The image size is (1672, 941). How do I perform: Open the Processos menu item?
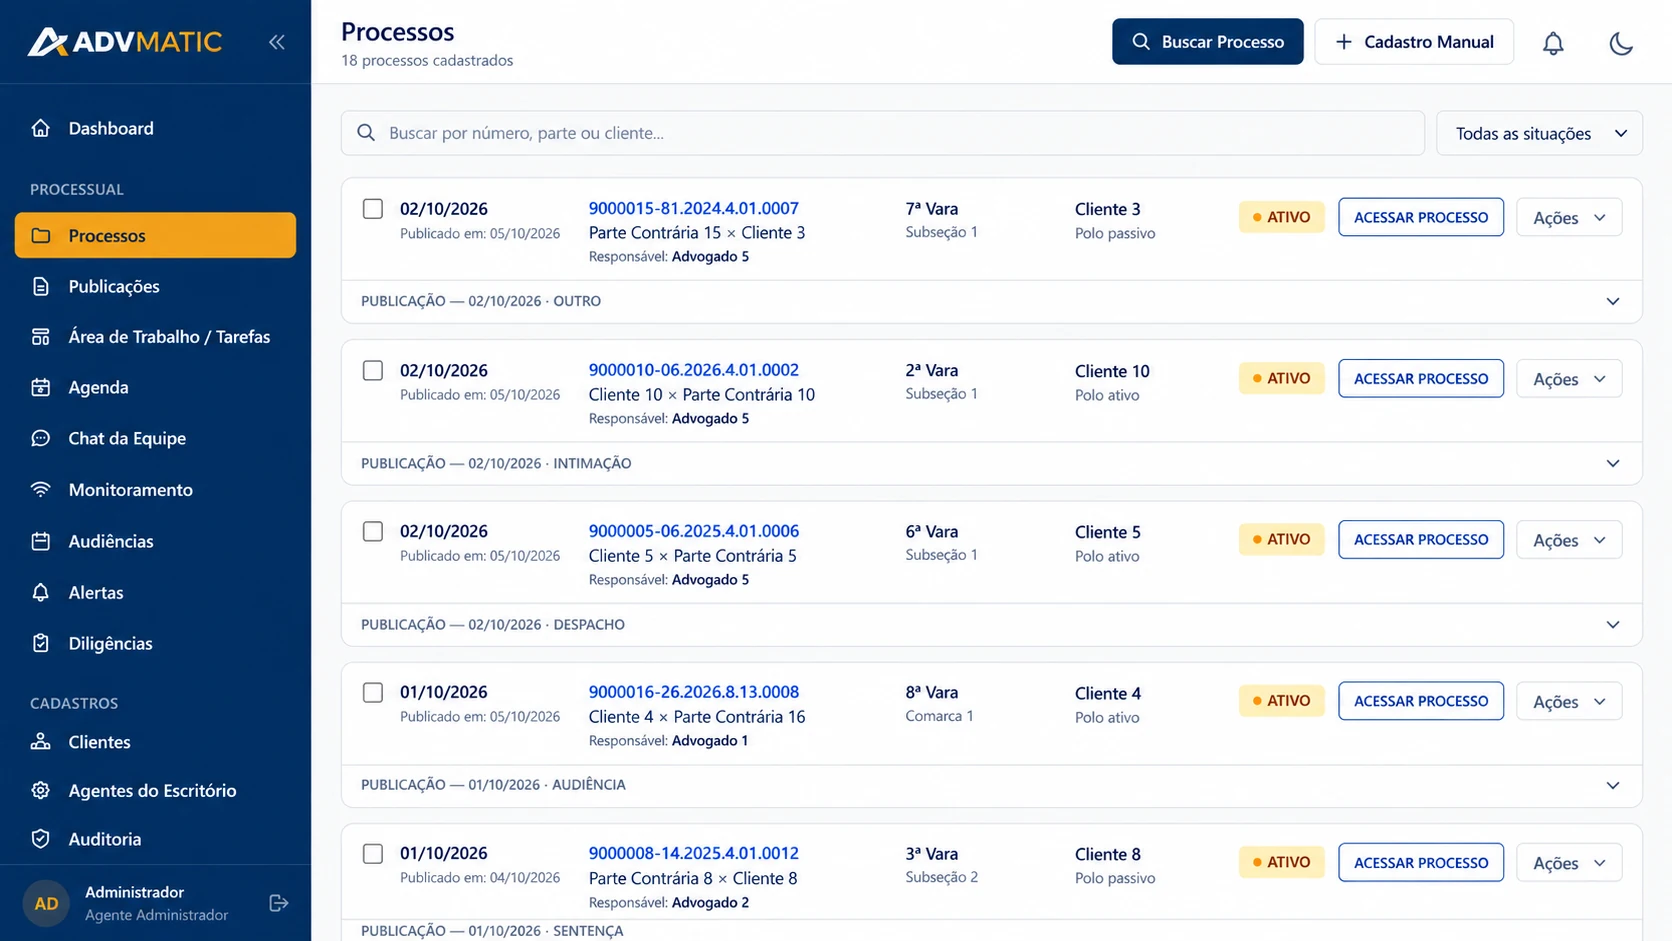(x=155, y=235)
